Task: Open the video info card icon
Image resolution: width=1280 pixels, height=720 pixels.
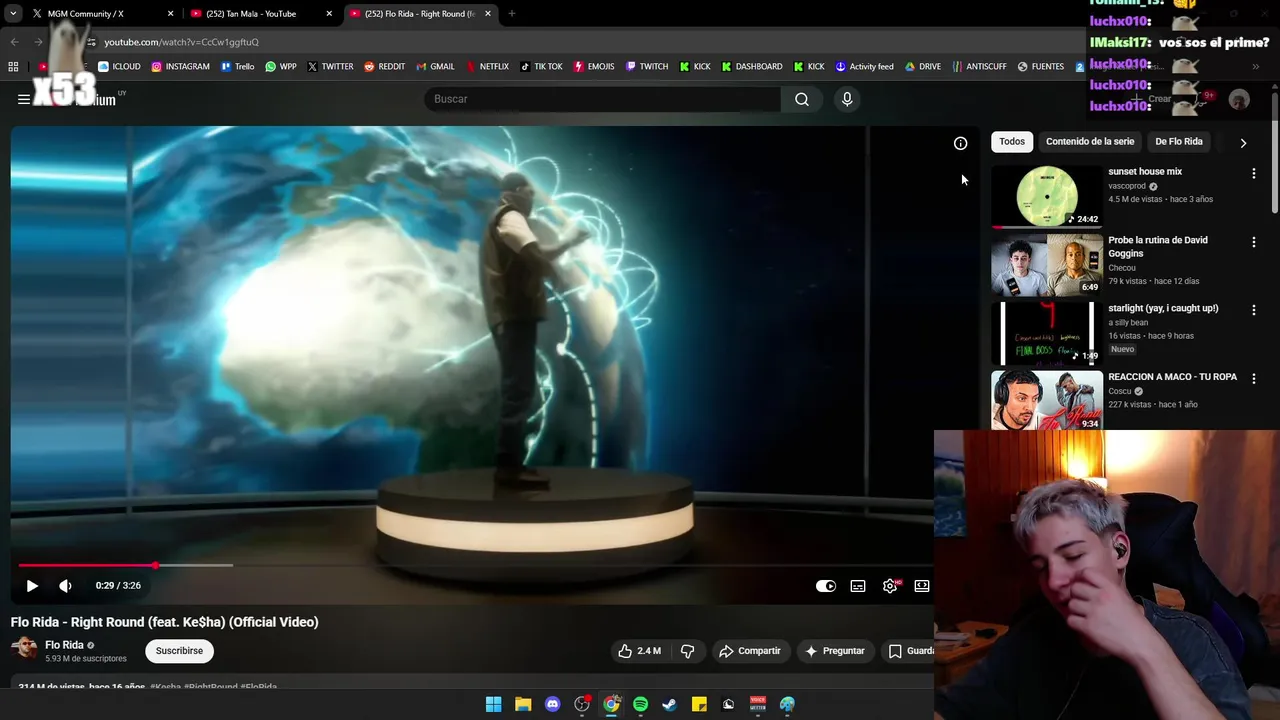Action: [960, 143]
